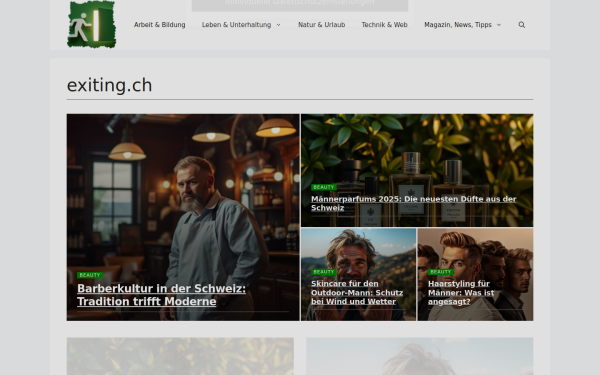Viewport: 600px width, 375px height.
Task: Click the faded plants card thumbnail at the bottom
Action: tap(180, 356)
